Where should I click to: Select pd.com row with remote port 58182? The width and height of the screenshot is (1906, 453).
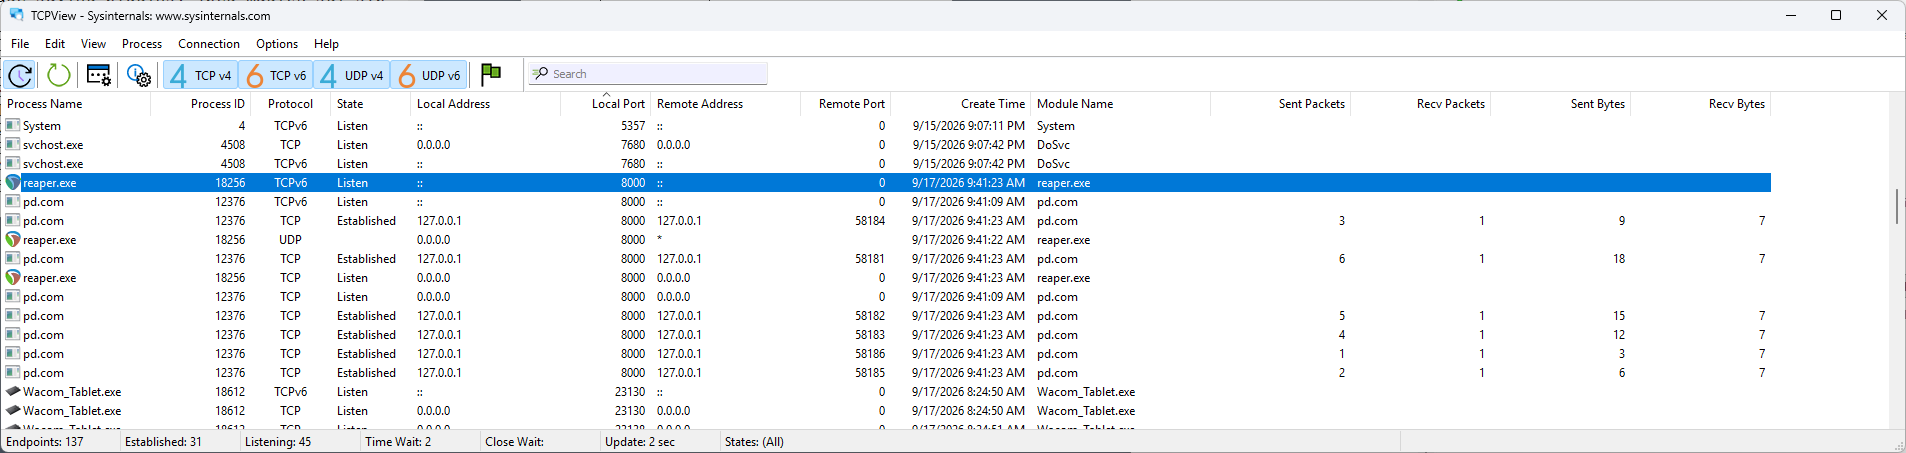click(886, 316)
